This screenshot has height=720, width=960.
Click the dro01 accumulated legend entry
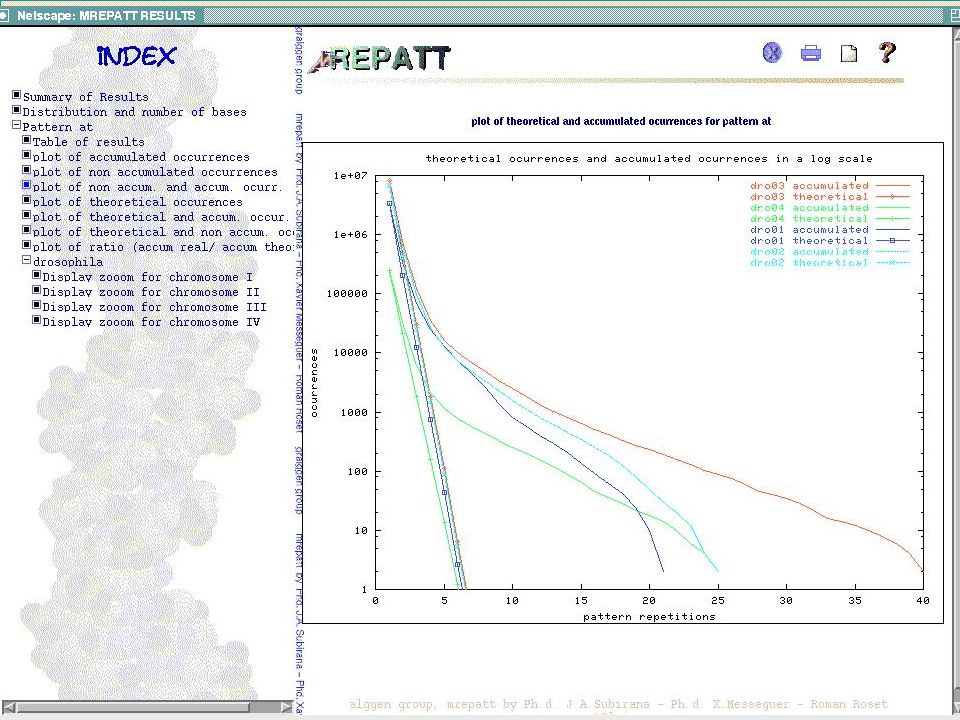click(x=830, y=230)
